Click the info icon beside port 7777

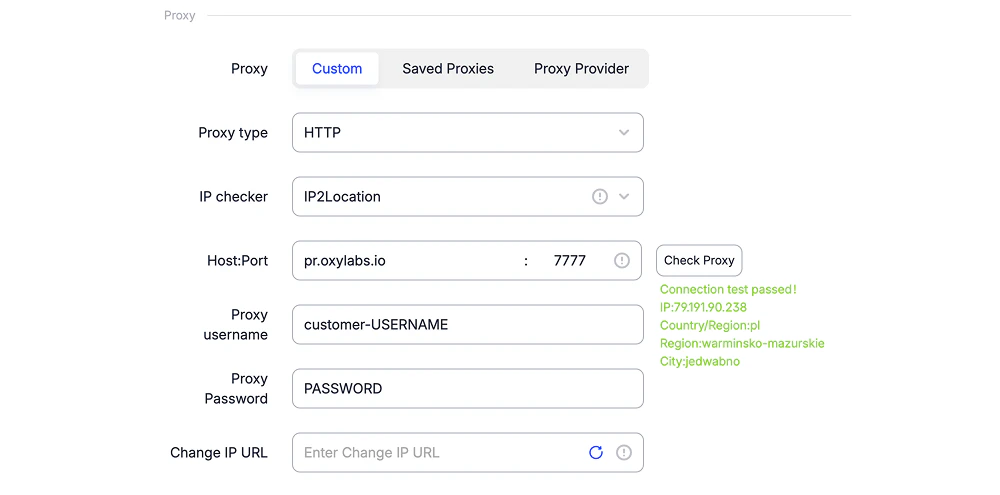622,260
